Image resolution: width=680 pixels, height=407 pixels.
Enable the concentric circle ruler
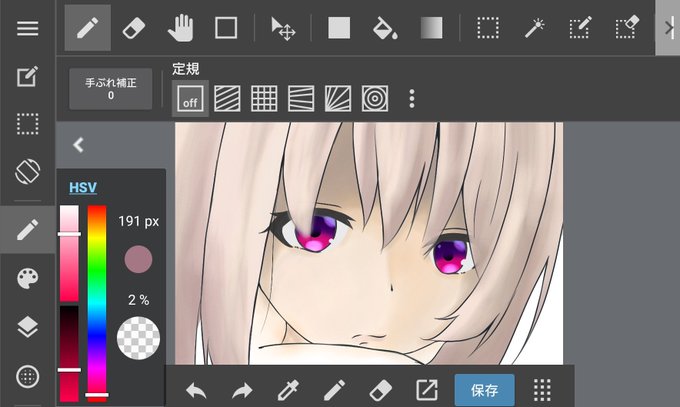point(375,98)
